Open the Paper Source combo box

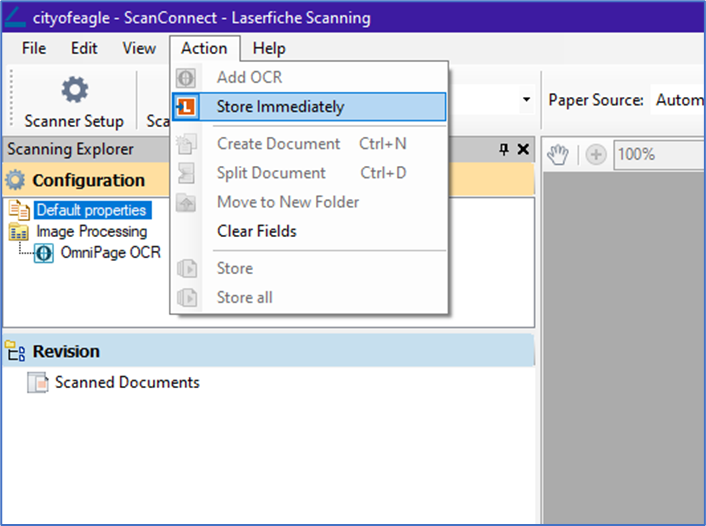click(677, 100)
